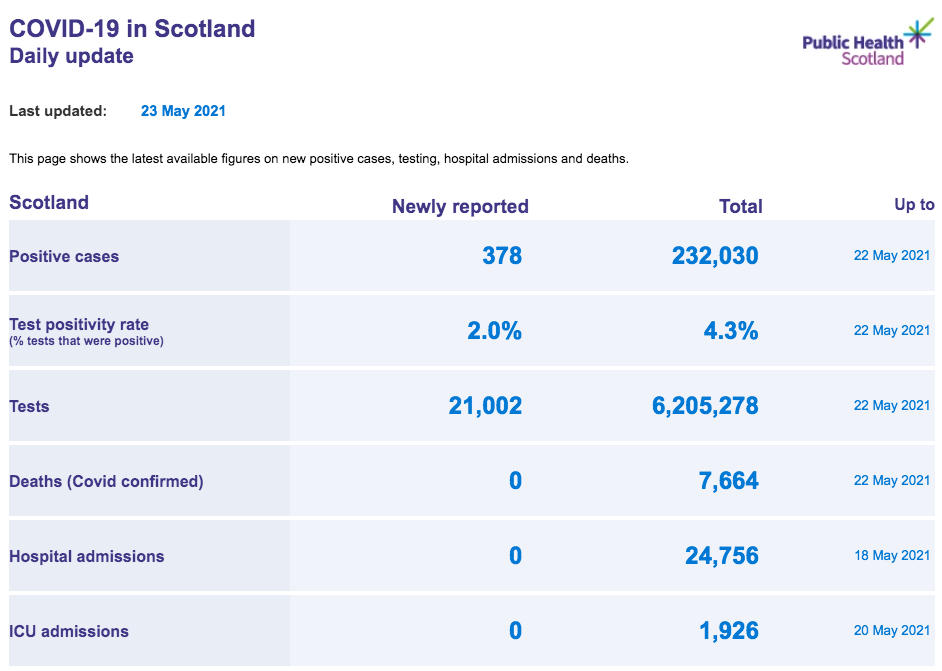
Task: Click the Positive cases row label
Action: (x=64, y=257)
